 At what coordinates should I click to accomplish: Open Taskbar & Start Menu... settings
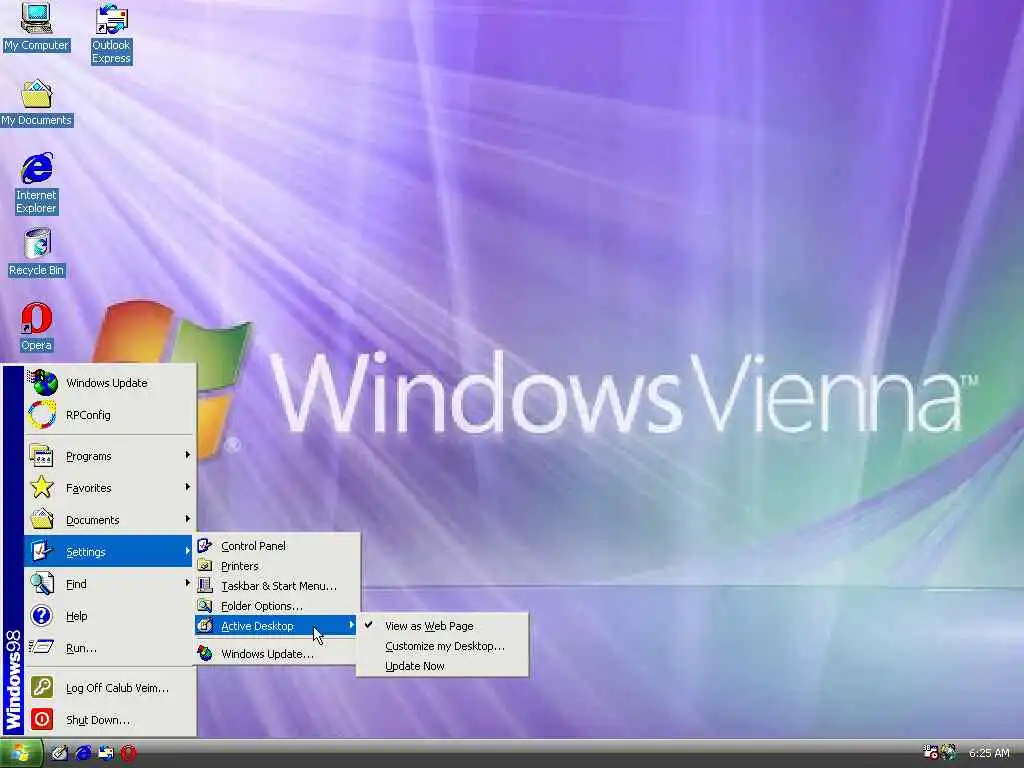(277, 586)
